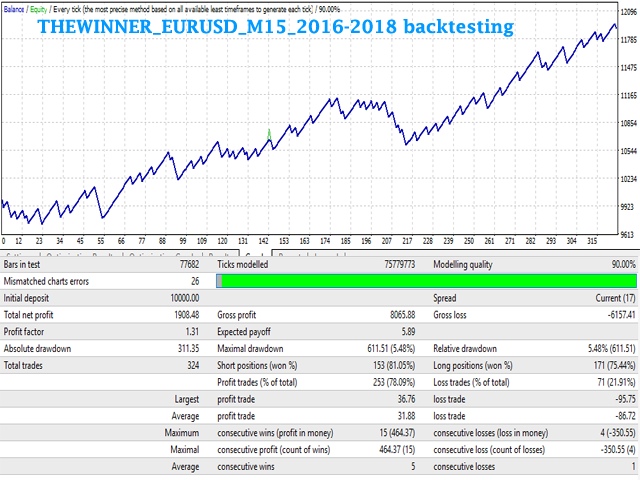
Task: Click the 'Bars in test' label
Action: coord(22,264)
